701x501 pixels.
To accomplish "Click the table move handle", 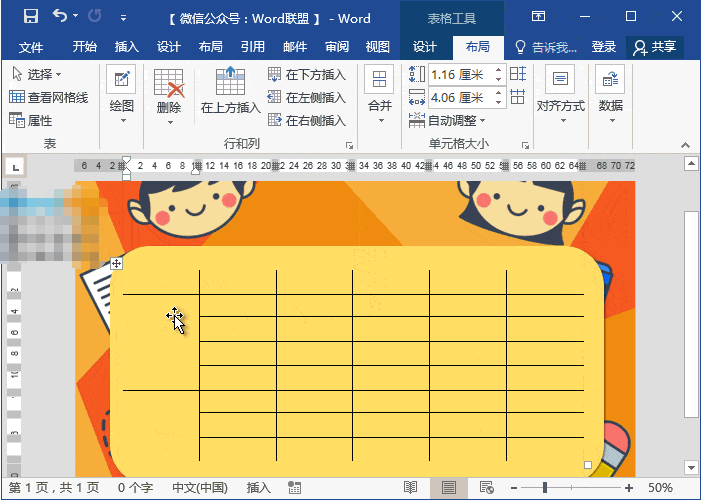I will coord(116,263).
